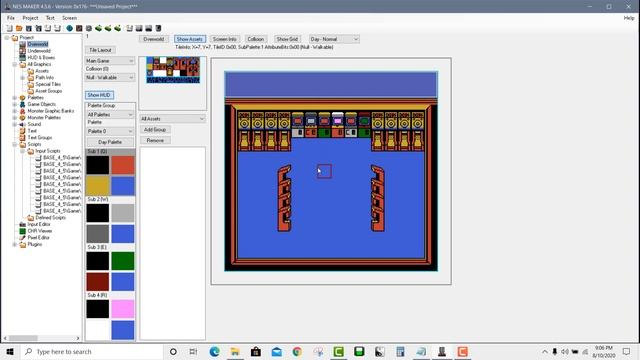Open the Null - Walkable collision dropdown
640x360 pixels.
pos(110,78)
